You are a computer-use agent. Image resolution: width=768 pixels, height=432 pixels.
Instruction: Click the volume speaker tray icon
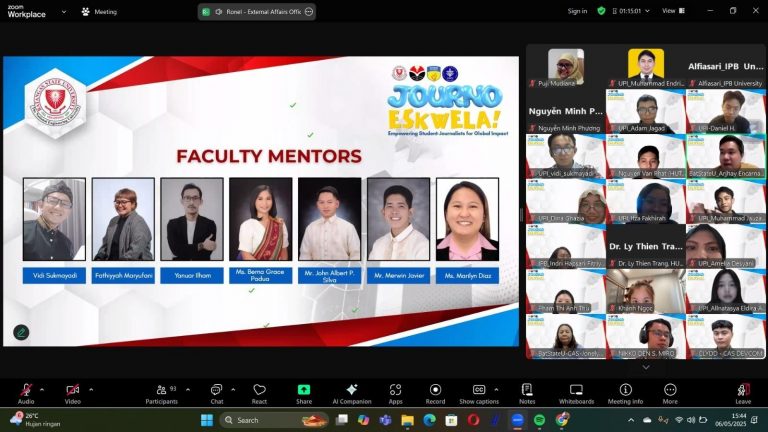point(691,420)
